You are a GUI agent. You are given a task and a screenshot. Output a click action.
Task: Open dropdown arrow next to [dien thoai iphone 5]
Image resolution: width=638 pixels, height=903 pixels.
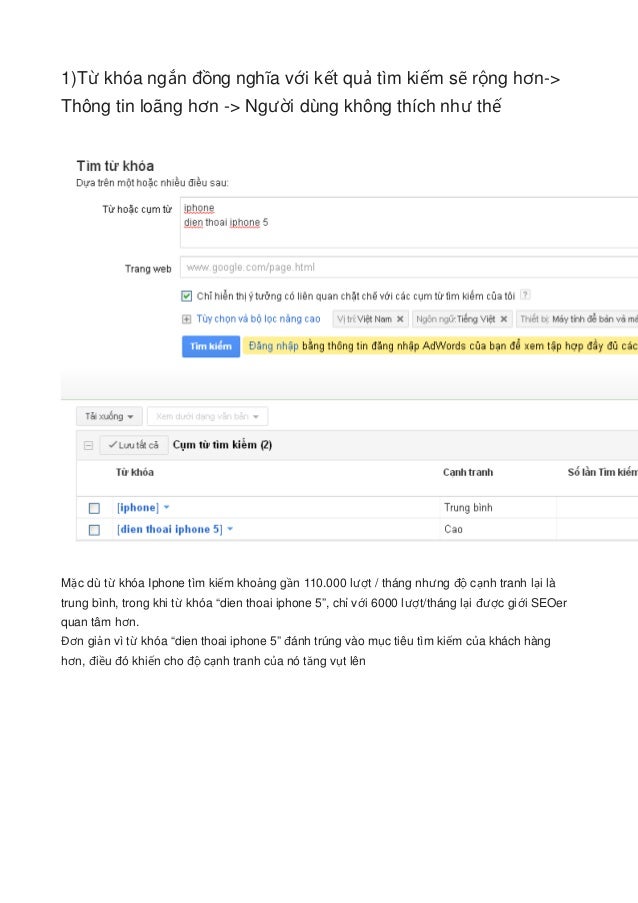[230, 529]
